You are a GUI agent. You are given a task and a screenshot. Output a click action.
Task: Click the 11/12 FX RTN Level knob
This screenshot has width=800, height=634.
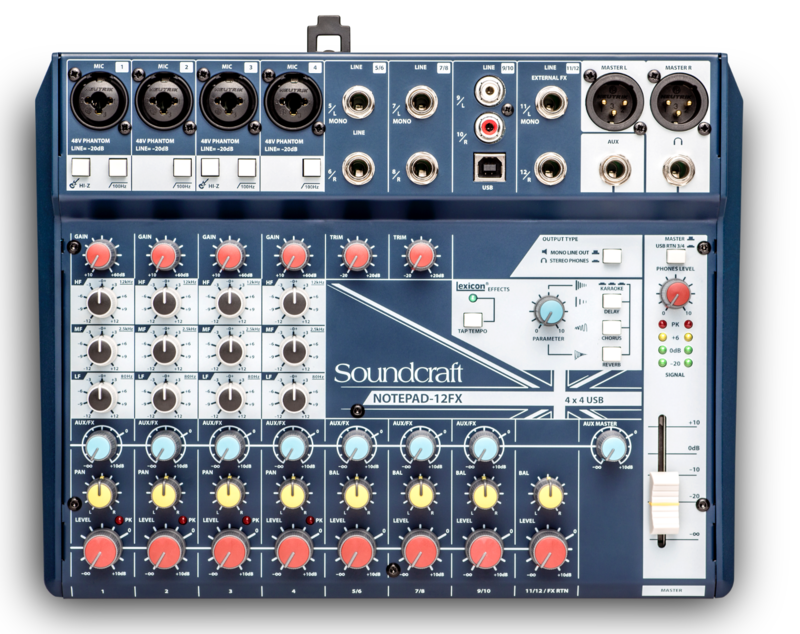tap(548, 549)
